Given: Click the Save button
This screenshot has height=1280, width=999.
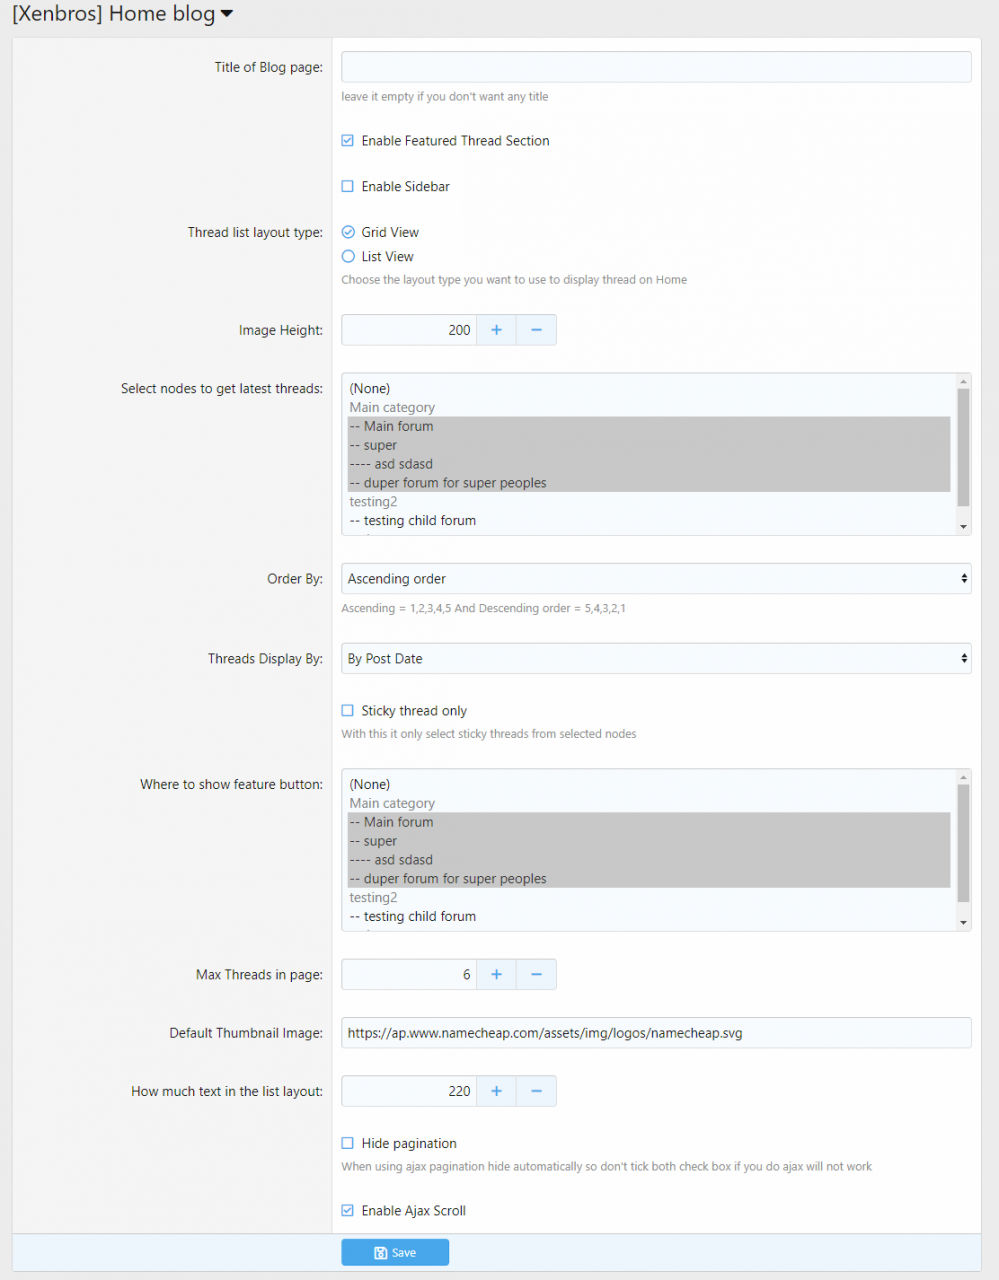Looking at the screenshot, I should click(395, 1252).
